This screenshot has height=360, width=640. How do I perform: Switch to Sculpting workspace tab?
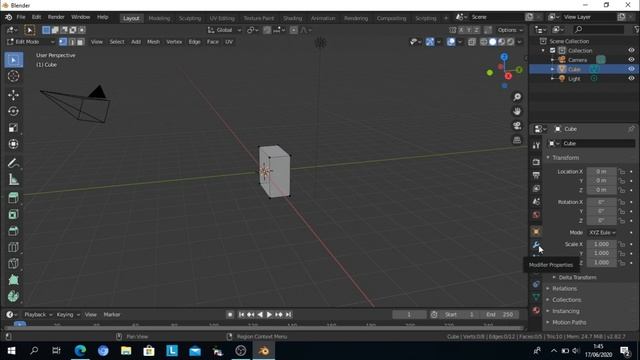click(190, 18)
